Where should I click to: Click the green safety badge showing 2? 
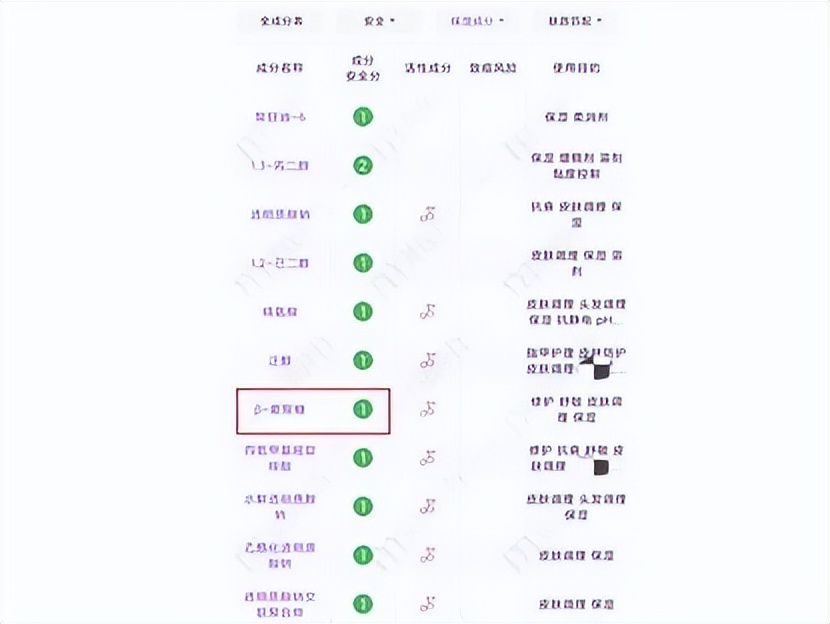[x=363, y=165]
